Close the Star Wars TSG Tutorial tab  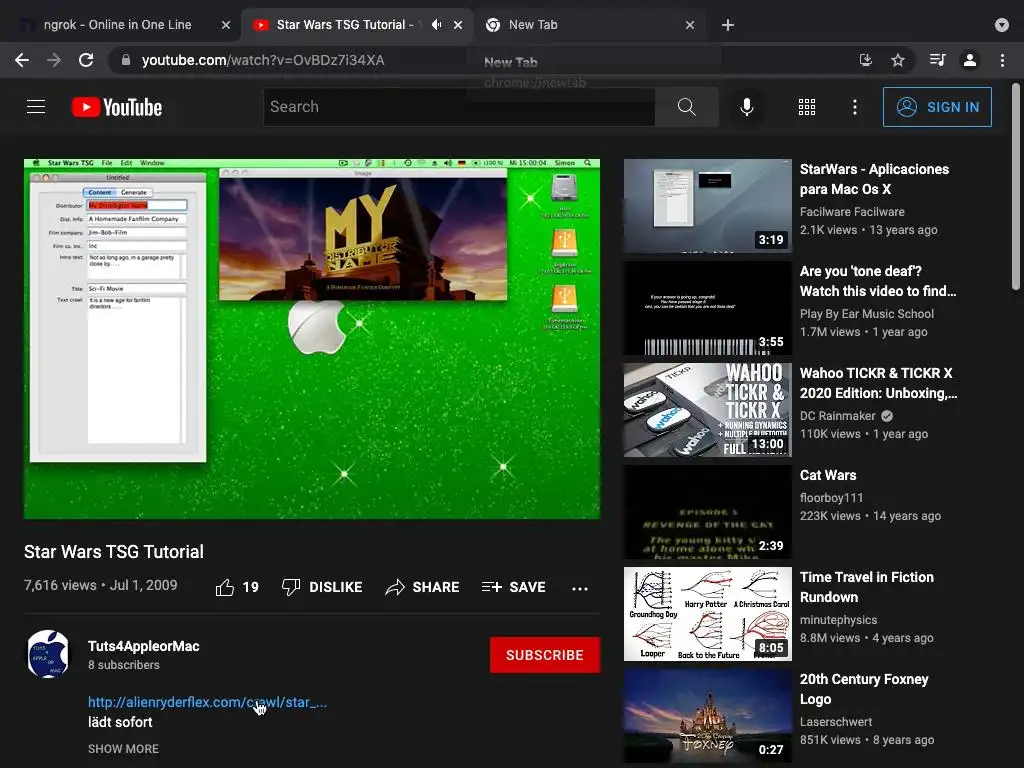pos(458,25)
